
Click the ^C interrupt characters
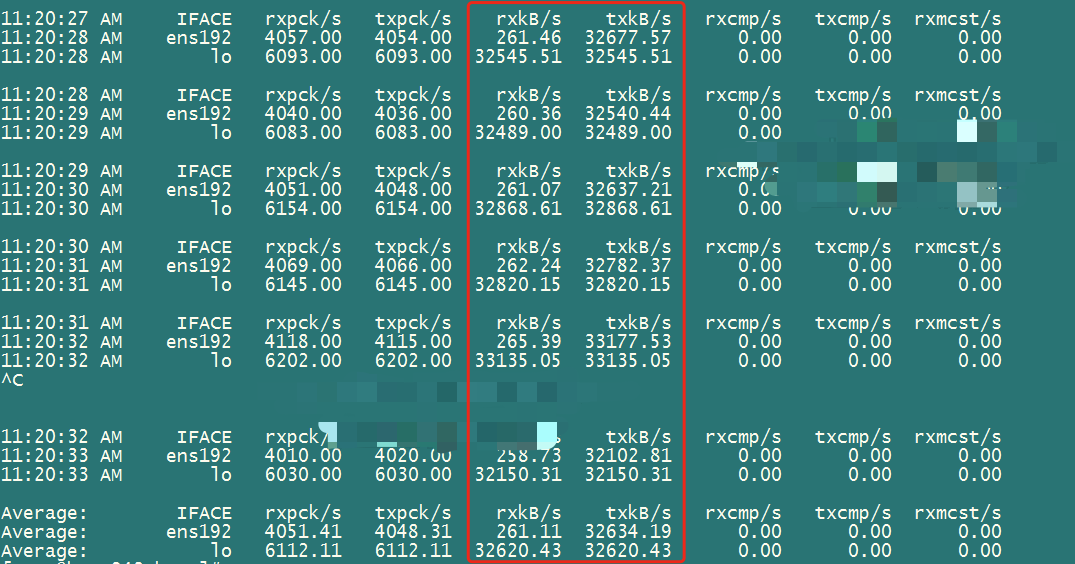coord(11,380)
